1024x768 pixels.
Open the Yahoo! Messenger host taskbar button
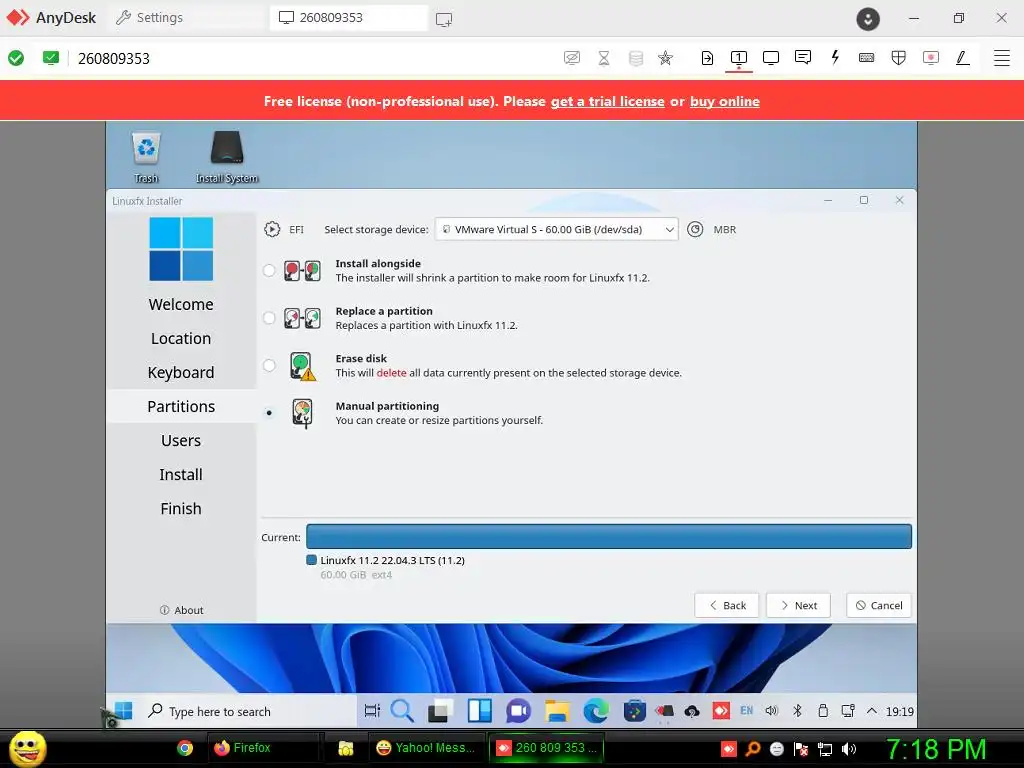point(427,748)
